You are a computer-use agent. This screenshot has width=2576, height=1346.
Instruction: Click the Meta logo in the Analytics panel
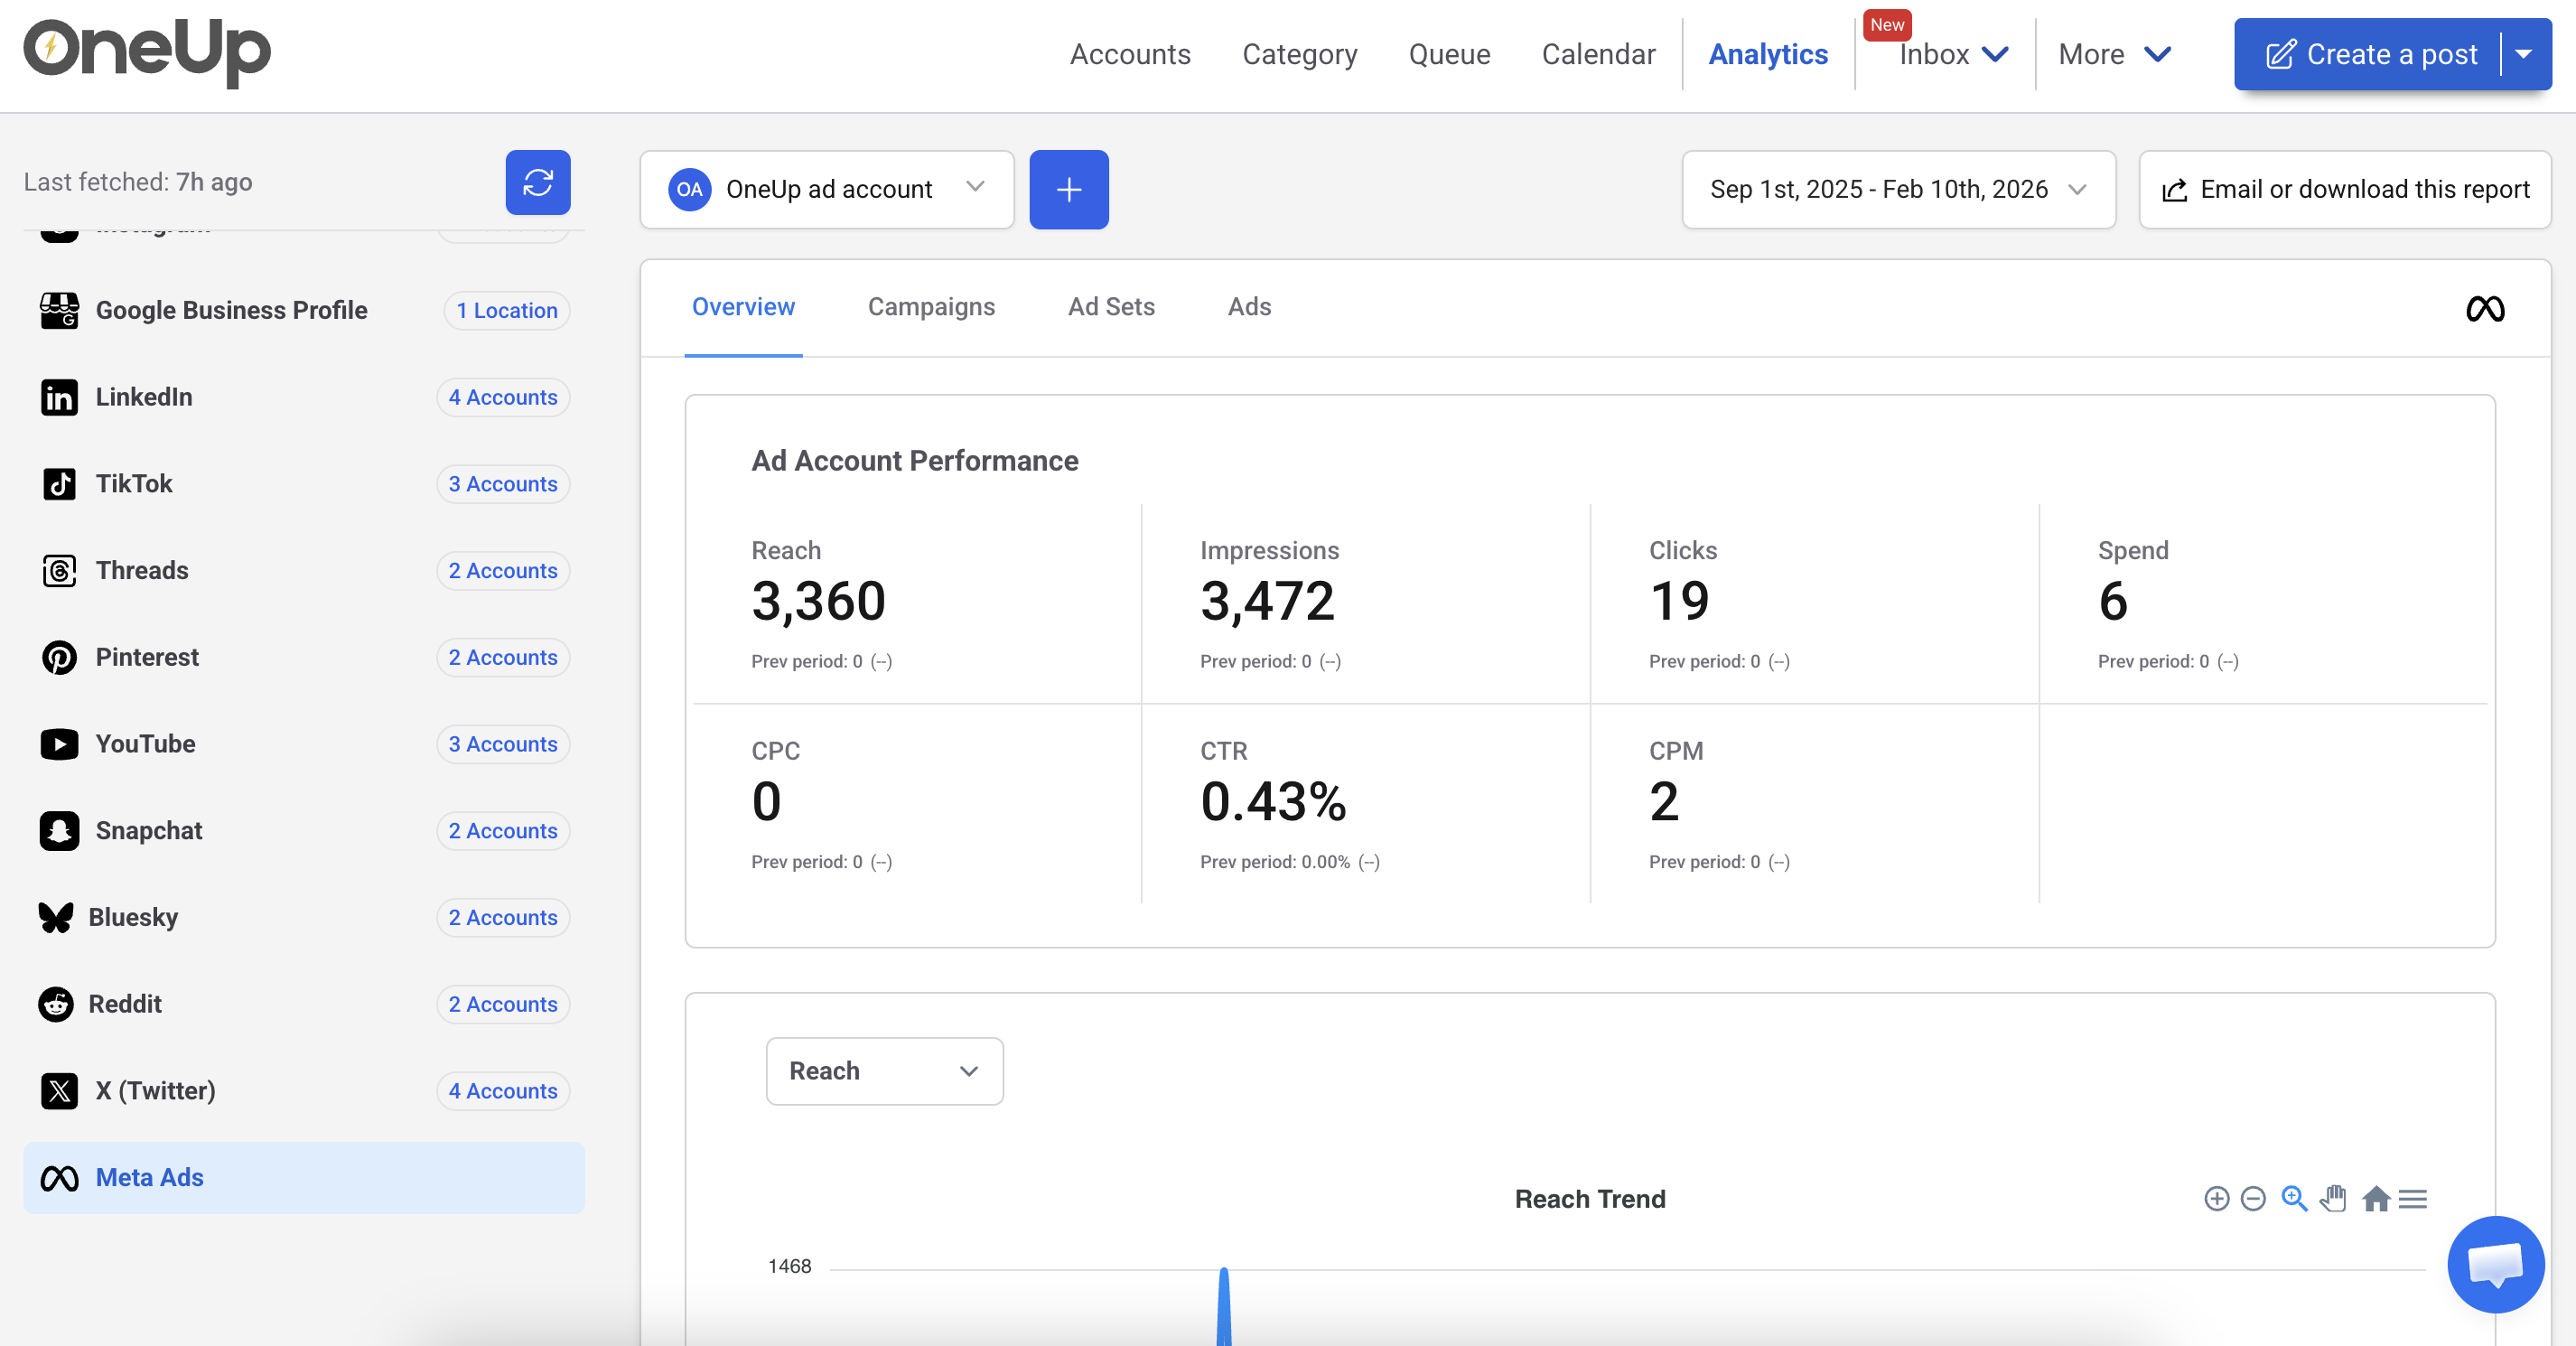click(x=2486, y=309)
